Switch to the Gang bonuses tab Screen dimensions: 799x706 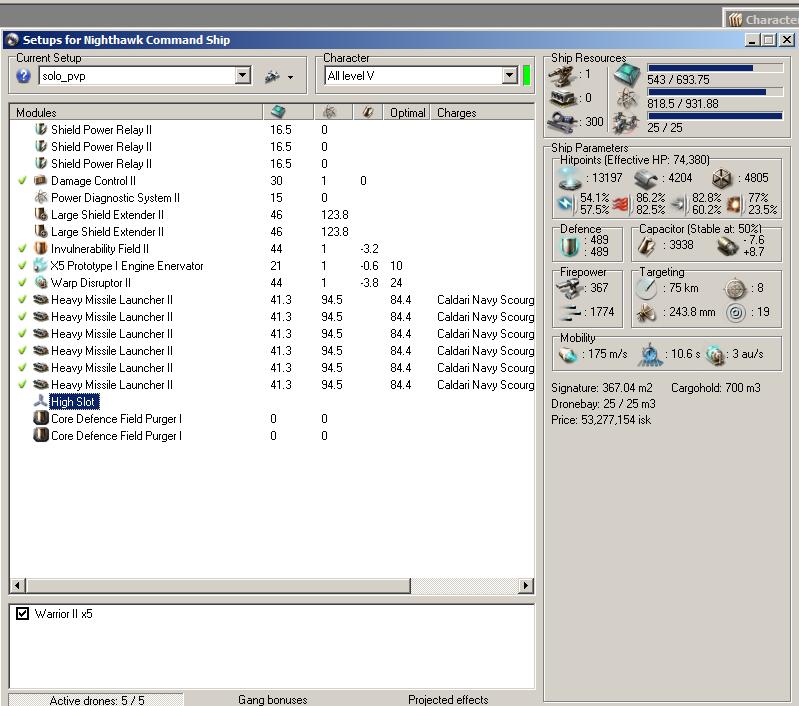[273, 700]
